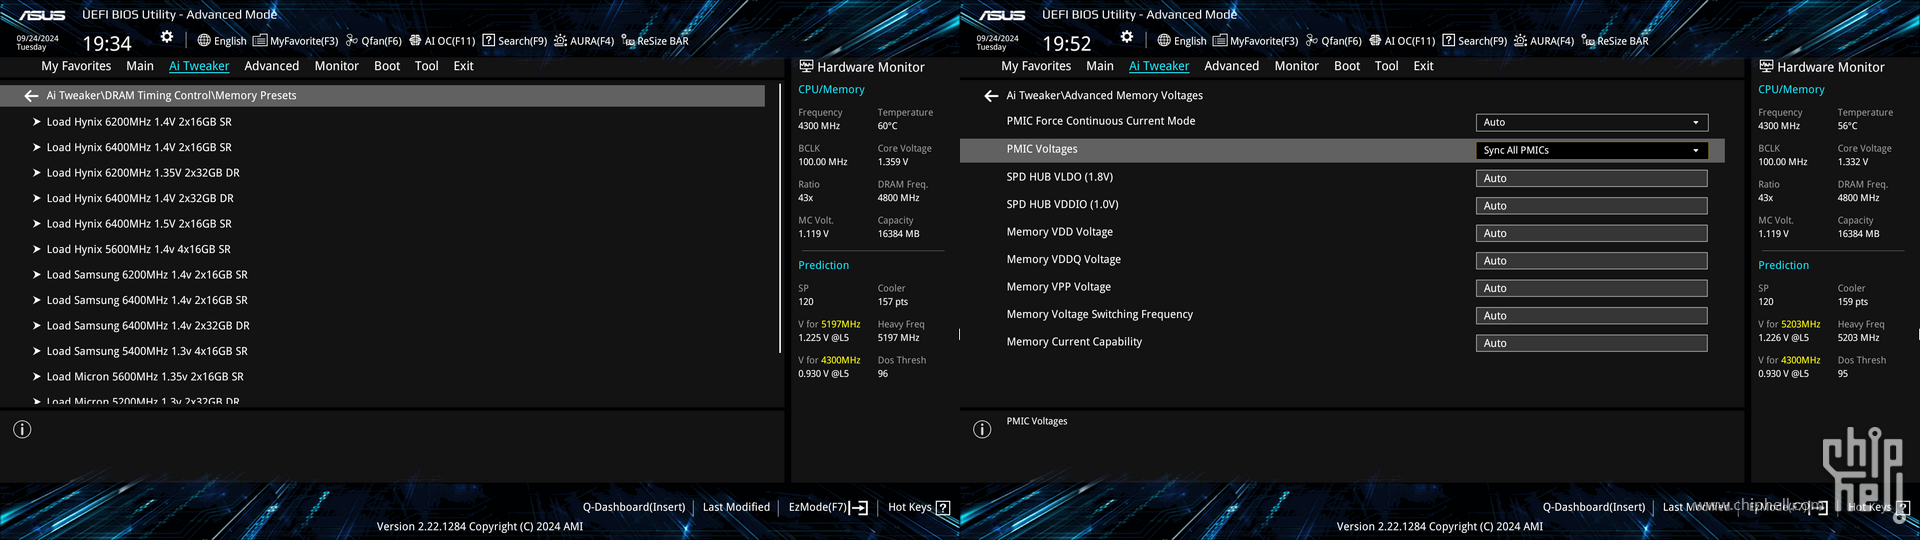This screenshot has height=540, width=1920.
Task: Open Qfan(F6) control in left BIOS screen
Action: click(374, 41)
